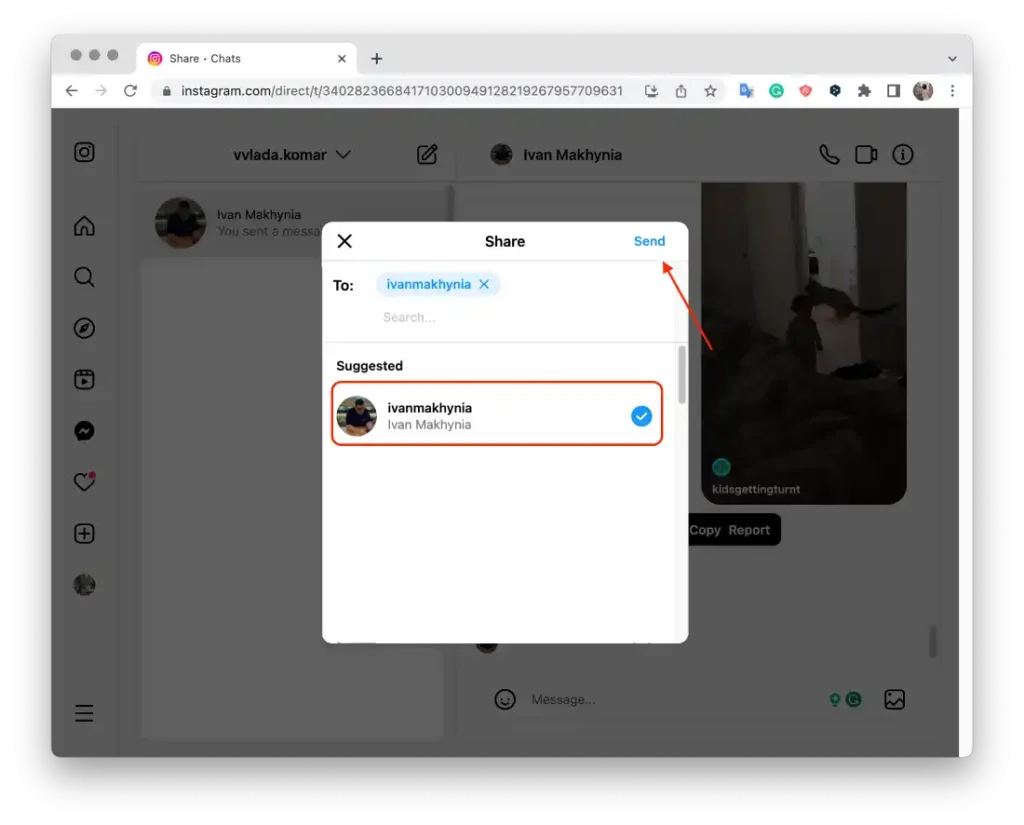Open the Explore compass icon

point(84,328)
